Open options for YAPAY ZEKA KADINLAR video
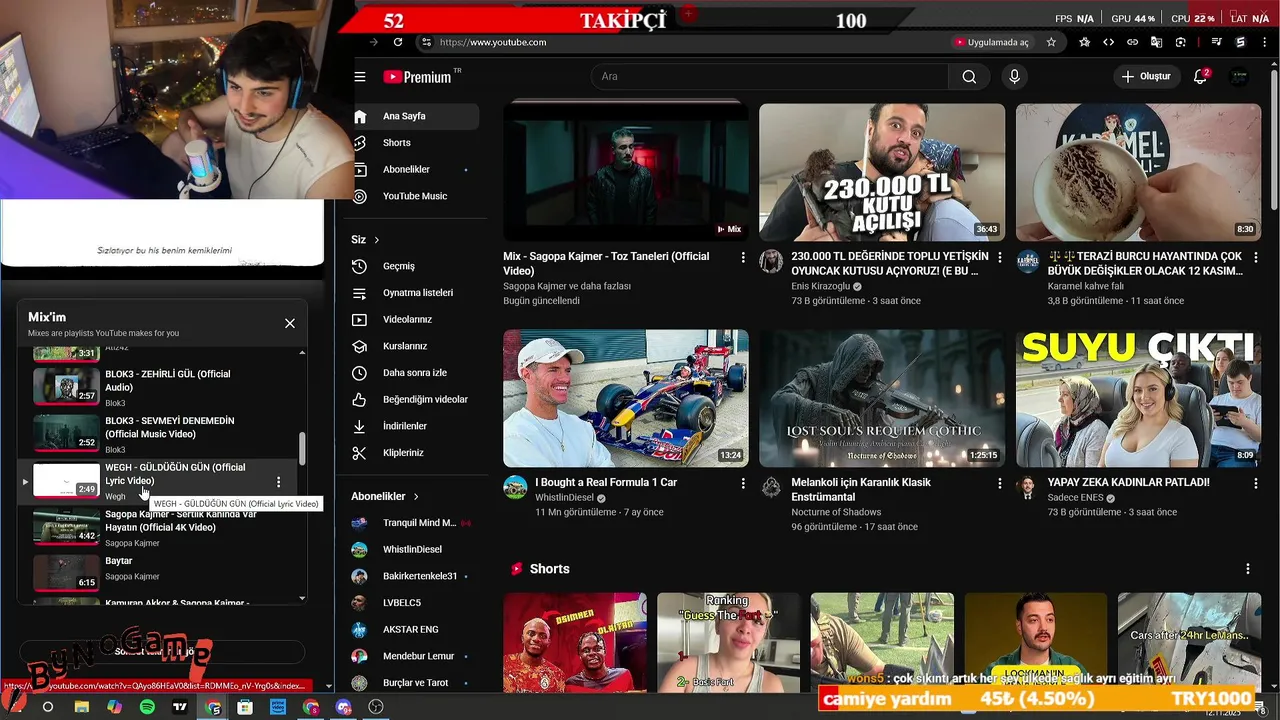This screenshot has height=720, width=1280. [x=1256, y=484]
